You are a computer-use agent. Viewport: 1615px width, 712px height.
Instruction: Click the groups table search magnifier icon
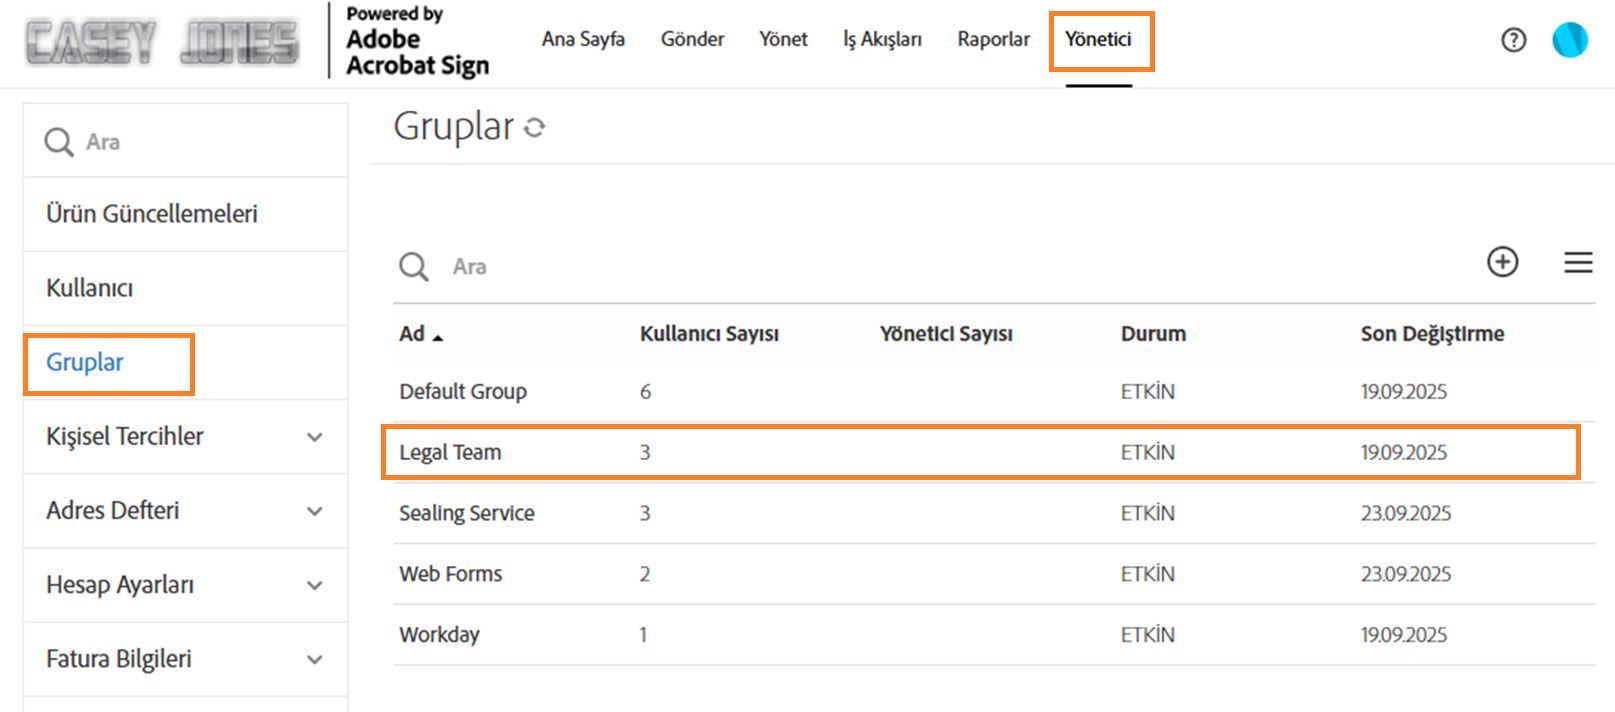413,267
